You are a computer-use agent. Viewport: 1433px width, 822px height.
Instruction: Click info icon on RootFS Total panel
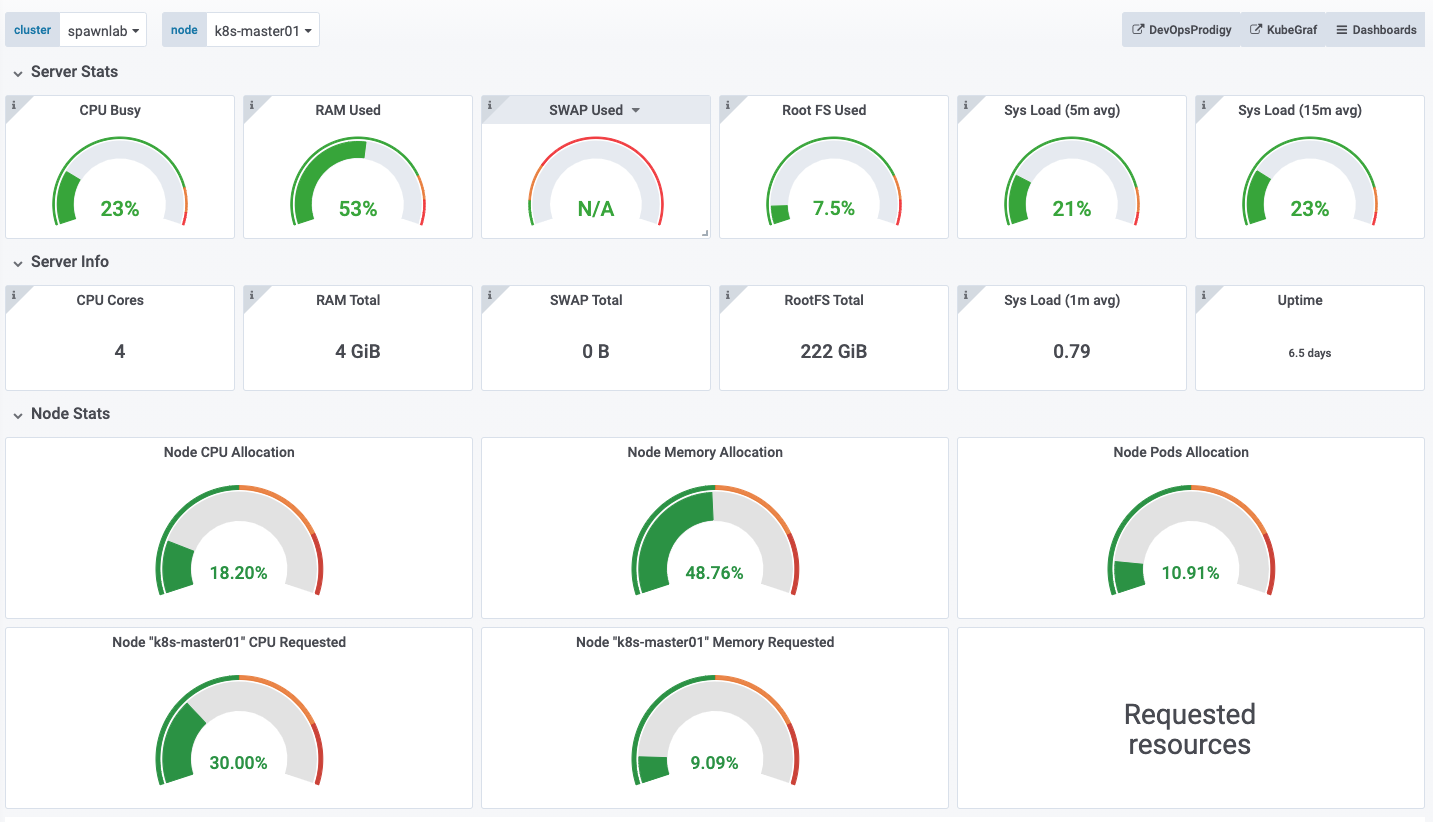point(726,293)
